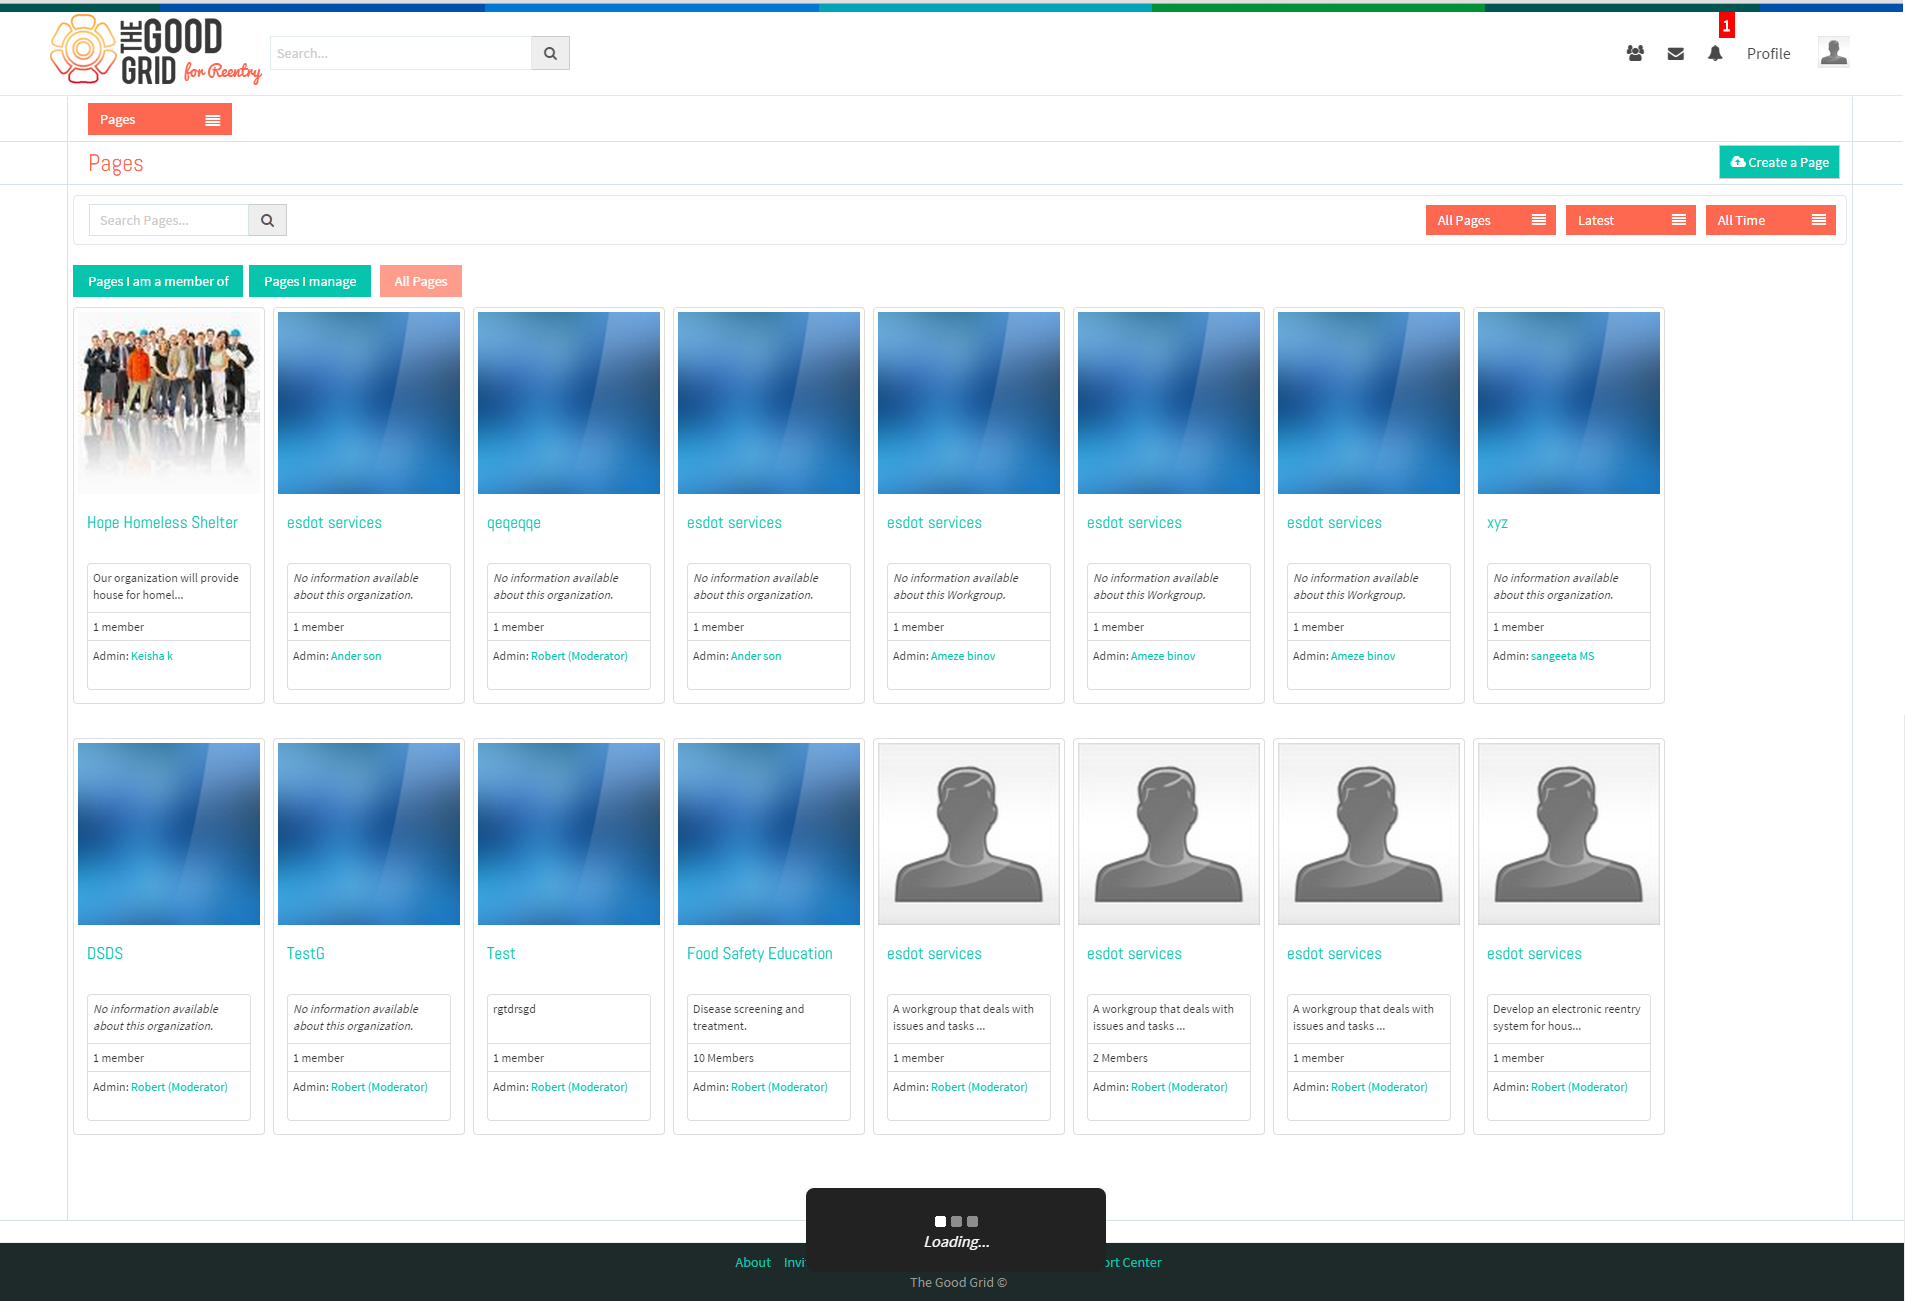Open the Hope Homeless Shelter page link
Image resolution: width=1905 pixels, height=1302 pixels.
click(x=162, y=523)
